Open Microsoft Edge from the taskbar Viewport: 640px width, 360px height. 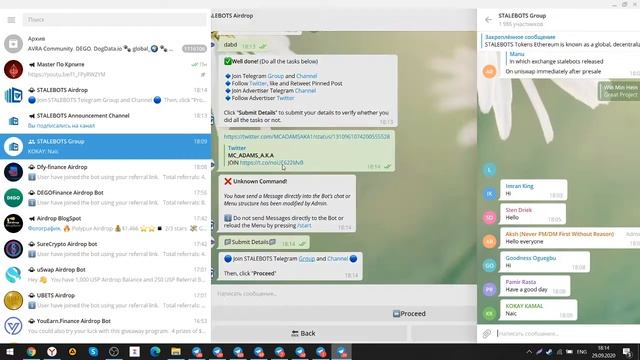pos(155,351)
